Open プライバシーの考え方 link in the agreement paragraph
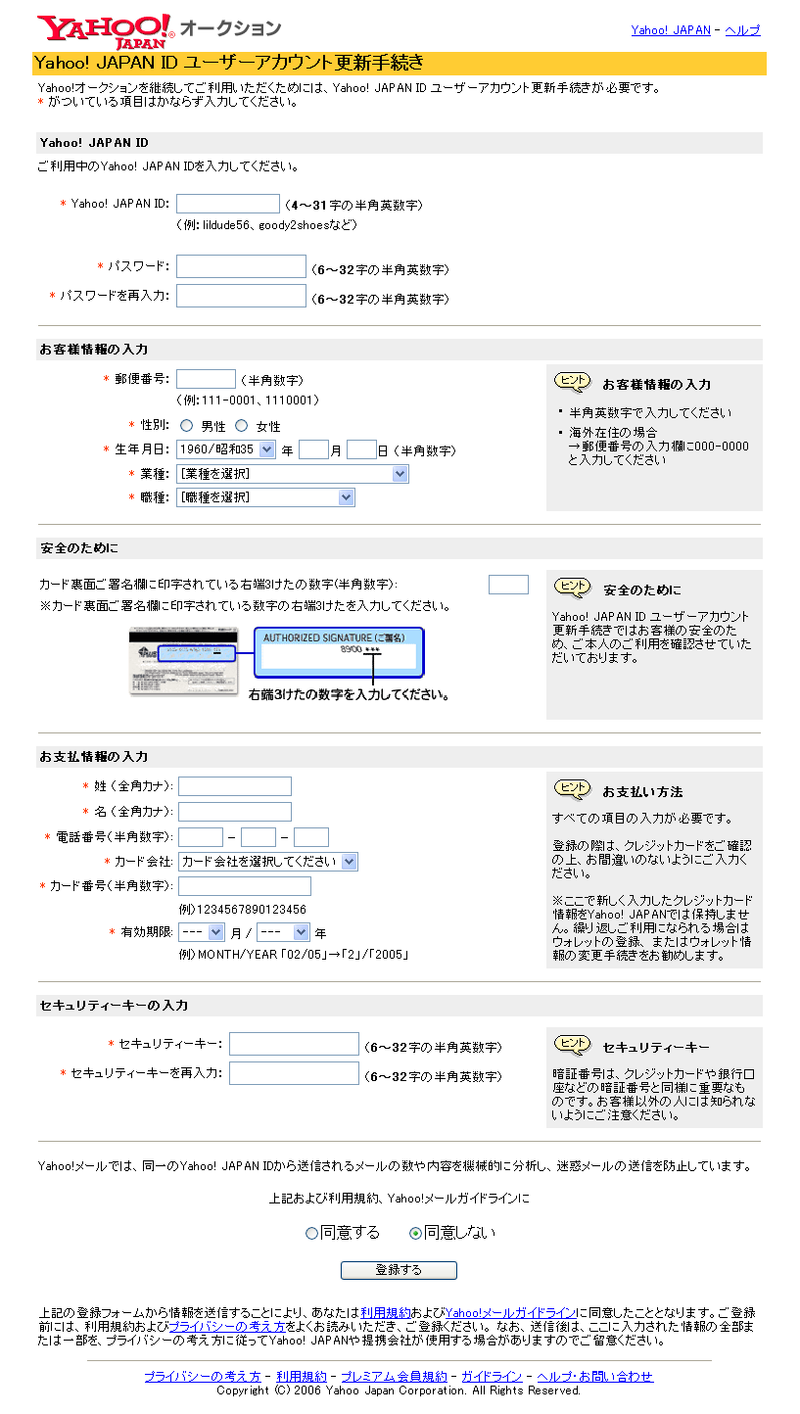Screen dimensions: 800x1414 [226, 1326]
